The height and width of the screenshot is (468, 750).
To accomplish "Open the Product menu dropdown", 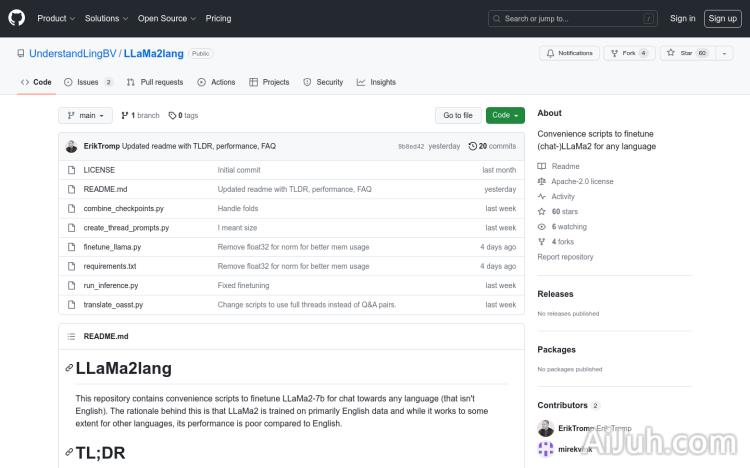I will [55, 18].
